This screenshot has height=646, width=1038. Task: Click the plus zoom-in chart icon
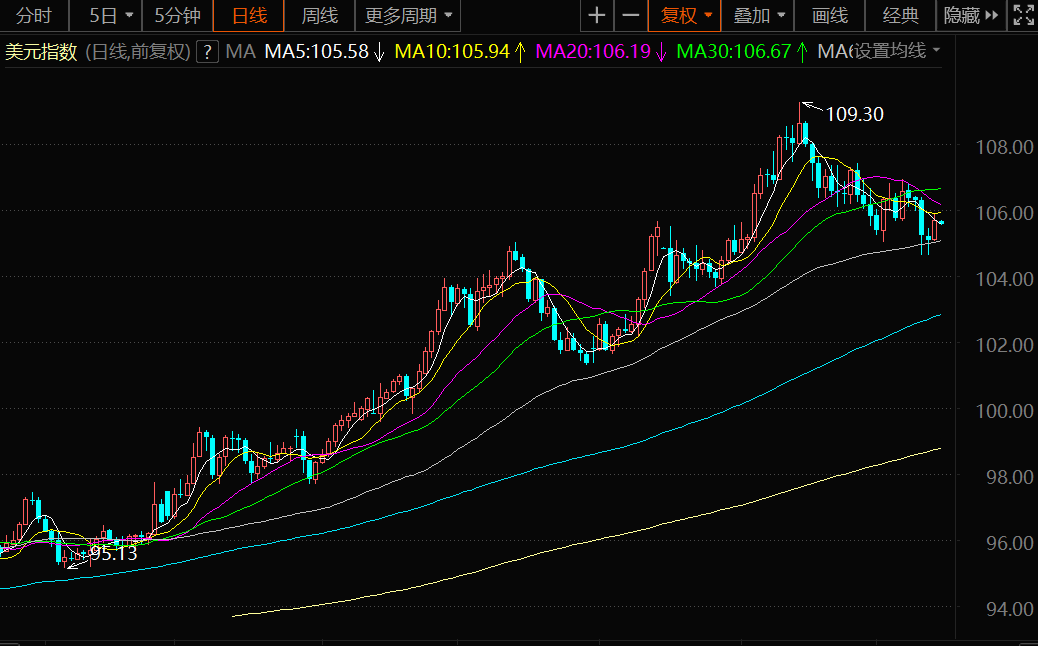(x=597, y=15)
